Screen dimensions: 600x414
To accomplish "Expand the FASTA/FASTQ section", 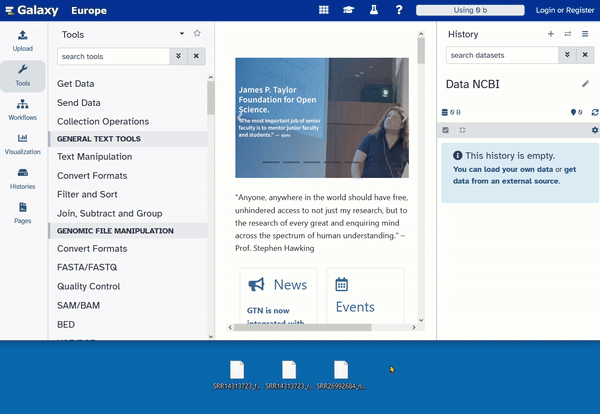I will pos(87,267).
